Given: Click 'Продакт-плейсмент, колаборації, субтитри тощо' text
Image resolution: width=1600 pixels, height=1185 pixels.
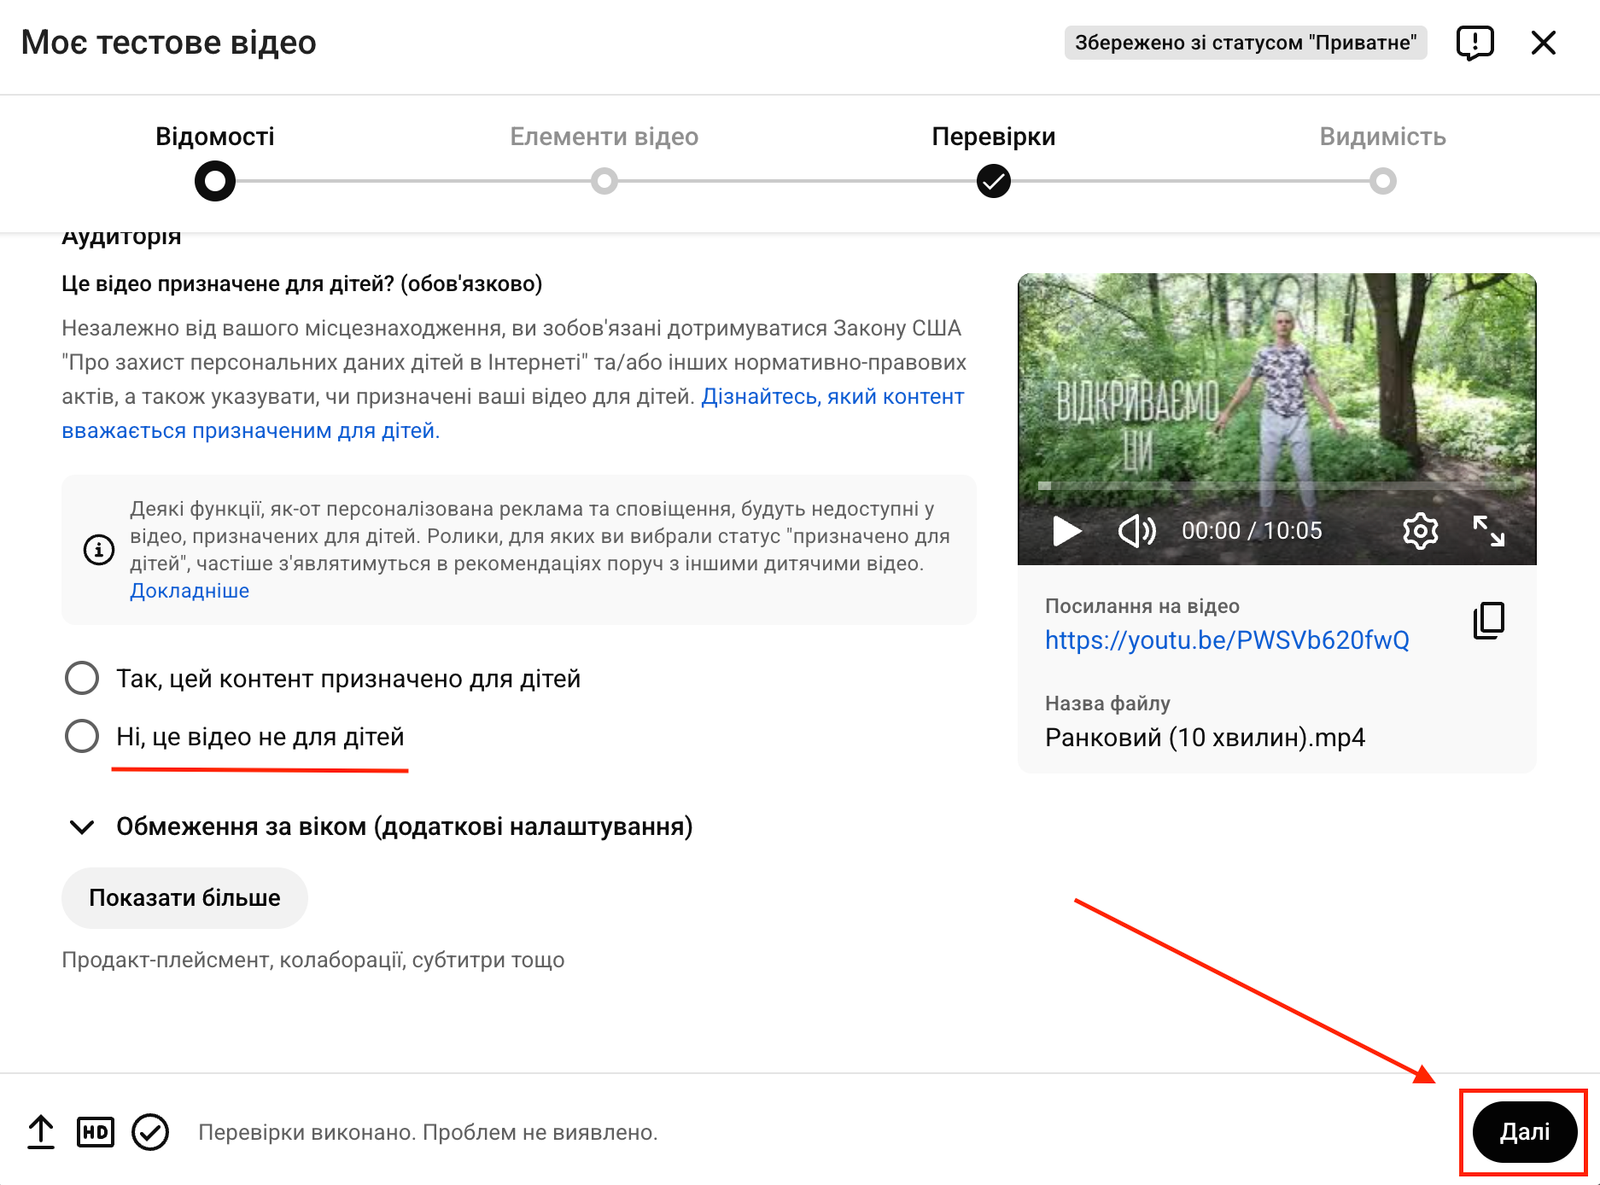Looking at the screenshot, I should tap(313, 960).
